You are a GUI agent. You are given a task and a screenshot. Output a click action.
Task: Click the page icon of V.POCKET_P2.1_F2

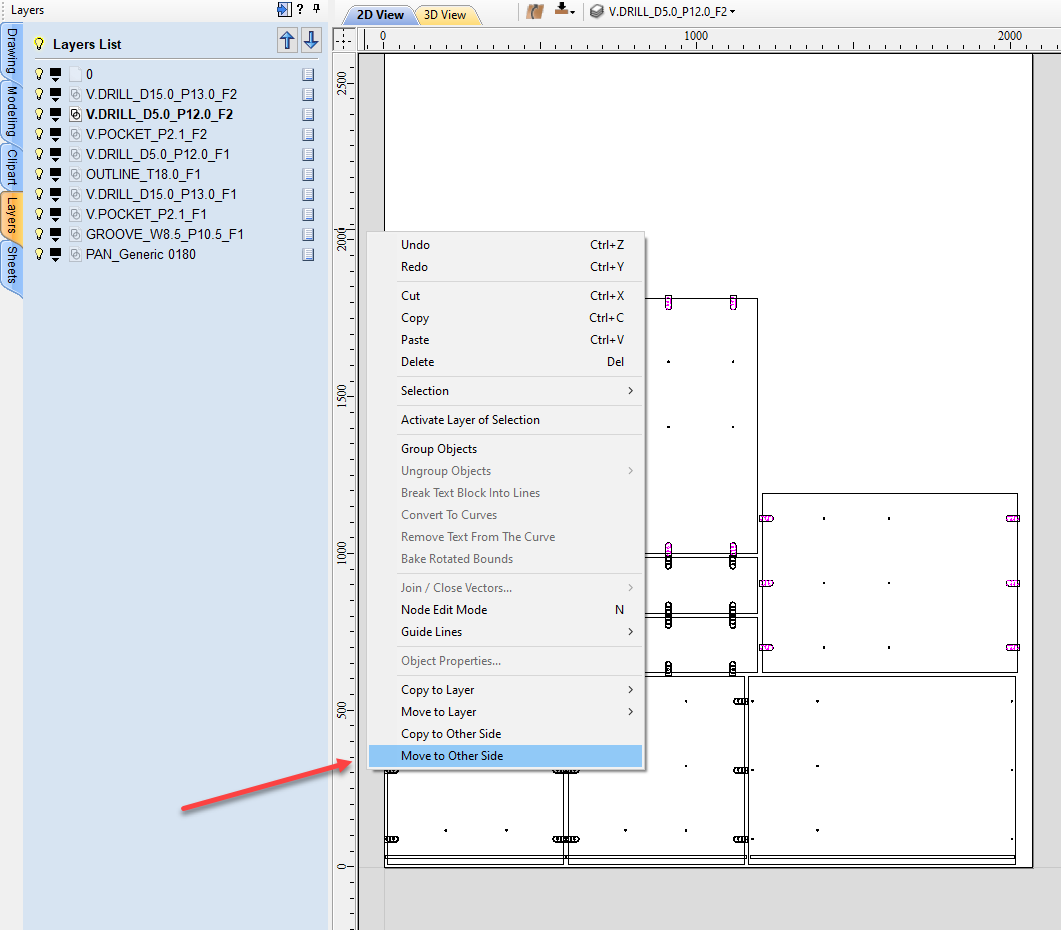coord(308,134)
